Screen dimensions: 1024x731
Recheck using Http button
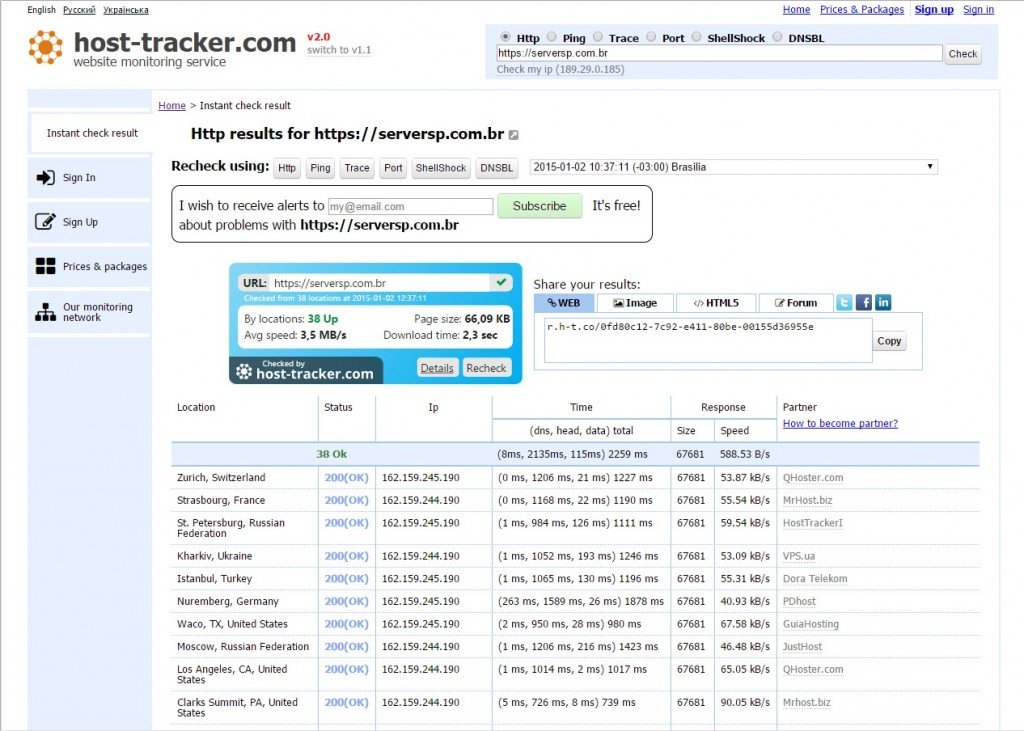(287, 168)
